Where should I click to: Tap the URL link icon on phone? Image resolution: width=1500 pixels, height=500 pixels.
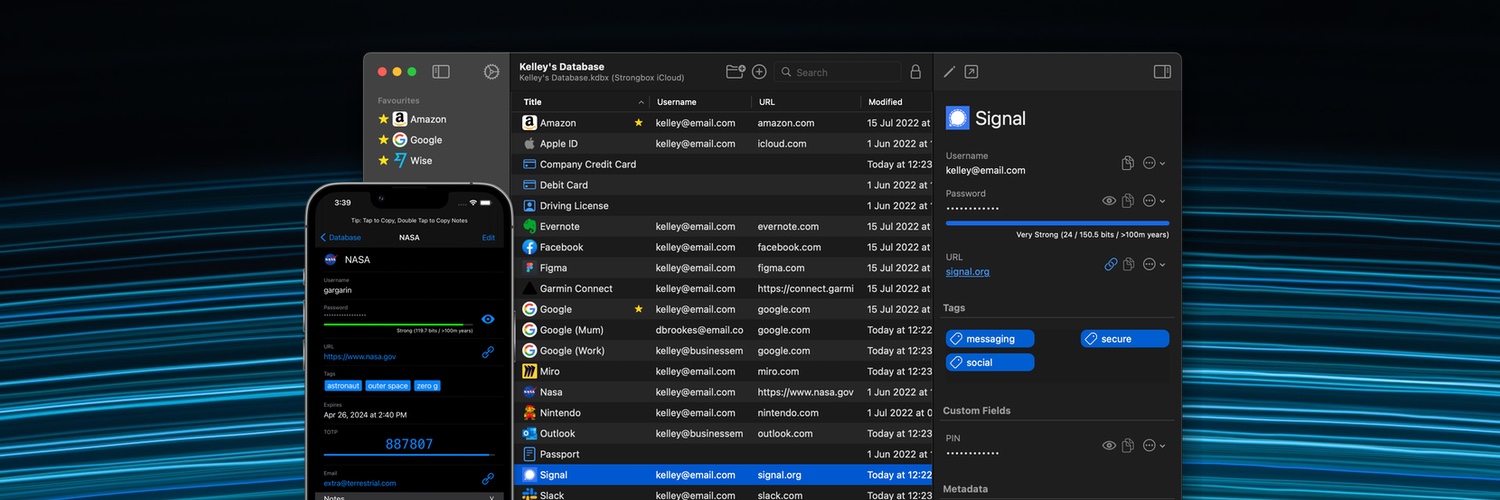click(488, 352)
